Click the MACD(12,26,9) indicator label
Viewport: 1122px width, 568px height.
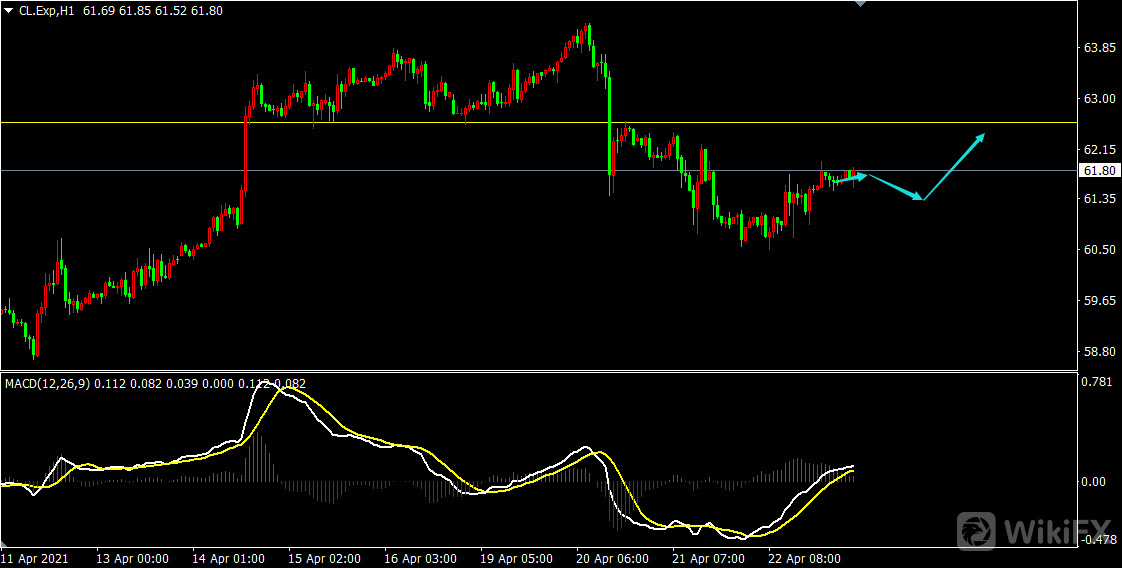pos(46,383)
